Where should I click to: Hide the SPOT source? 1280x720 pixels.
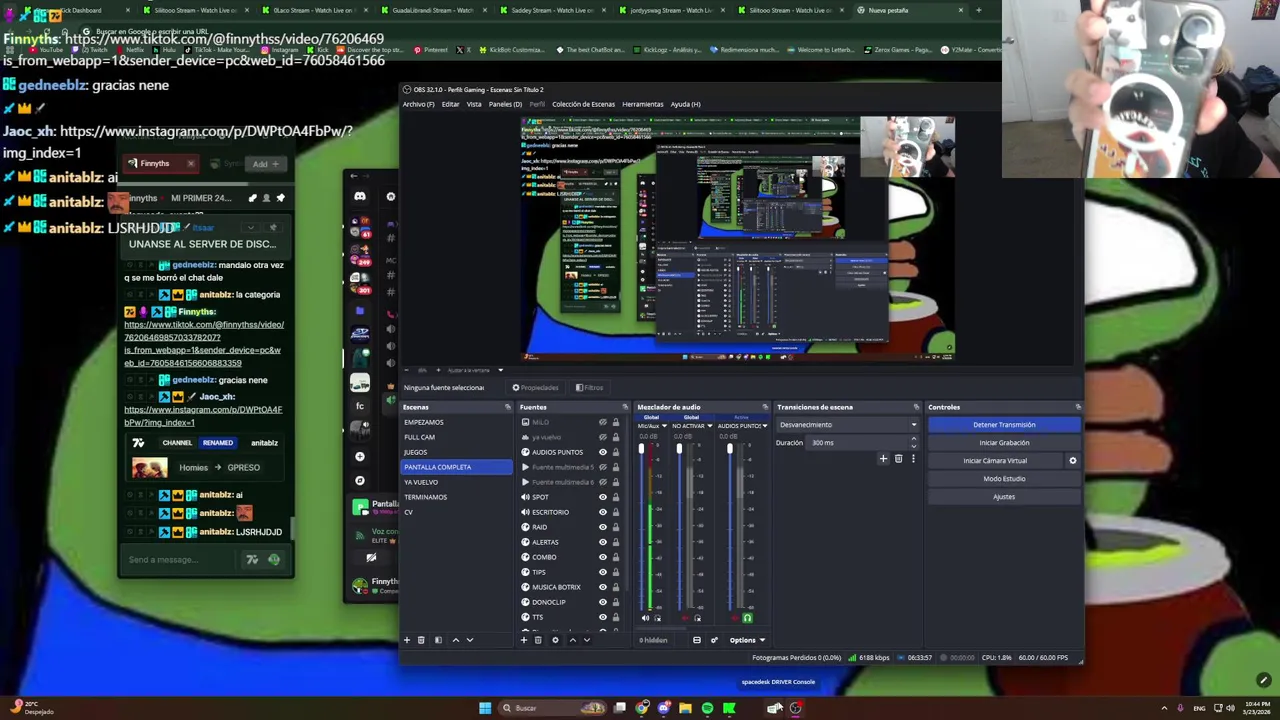[602, 497]
